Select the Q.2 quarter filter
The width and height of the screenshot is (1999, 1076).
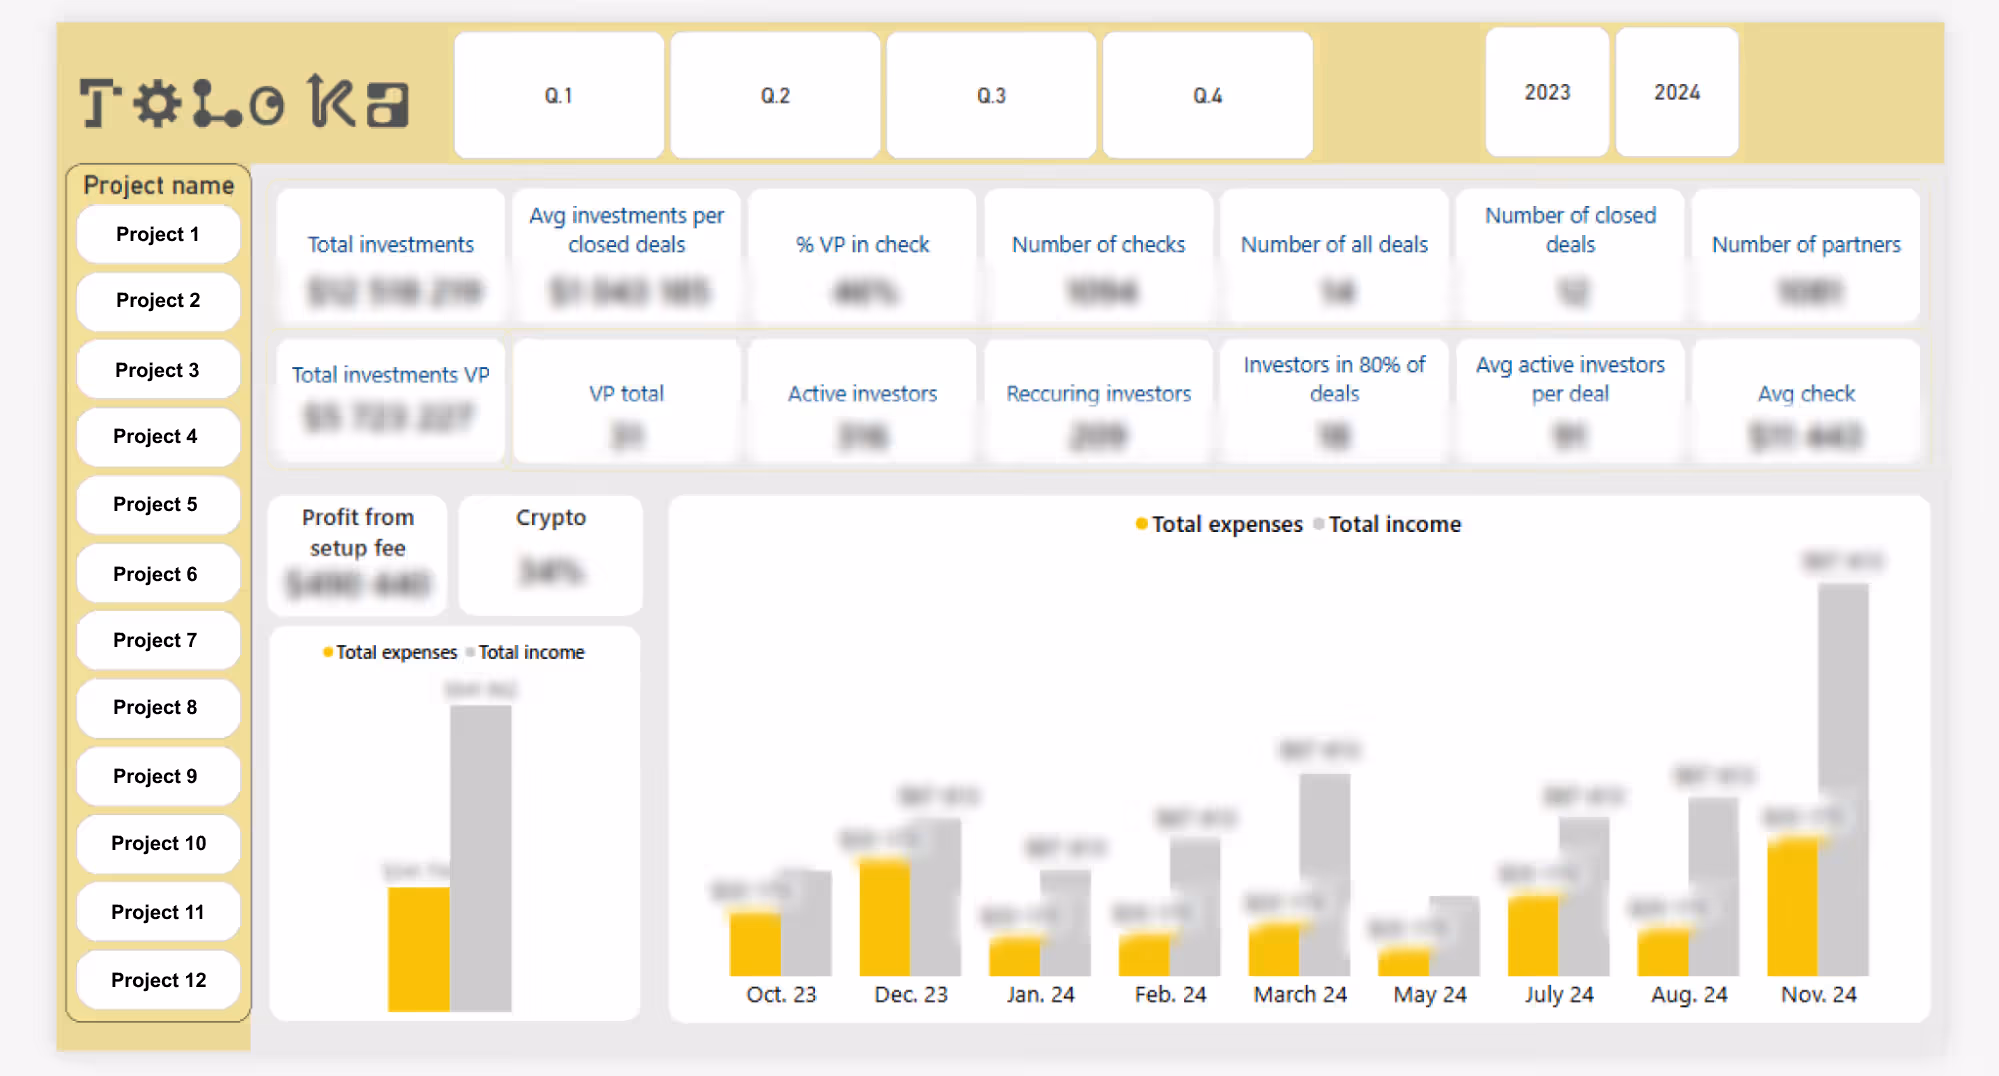pos(775,95)
